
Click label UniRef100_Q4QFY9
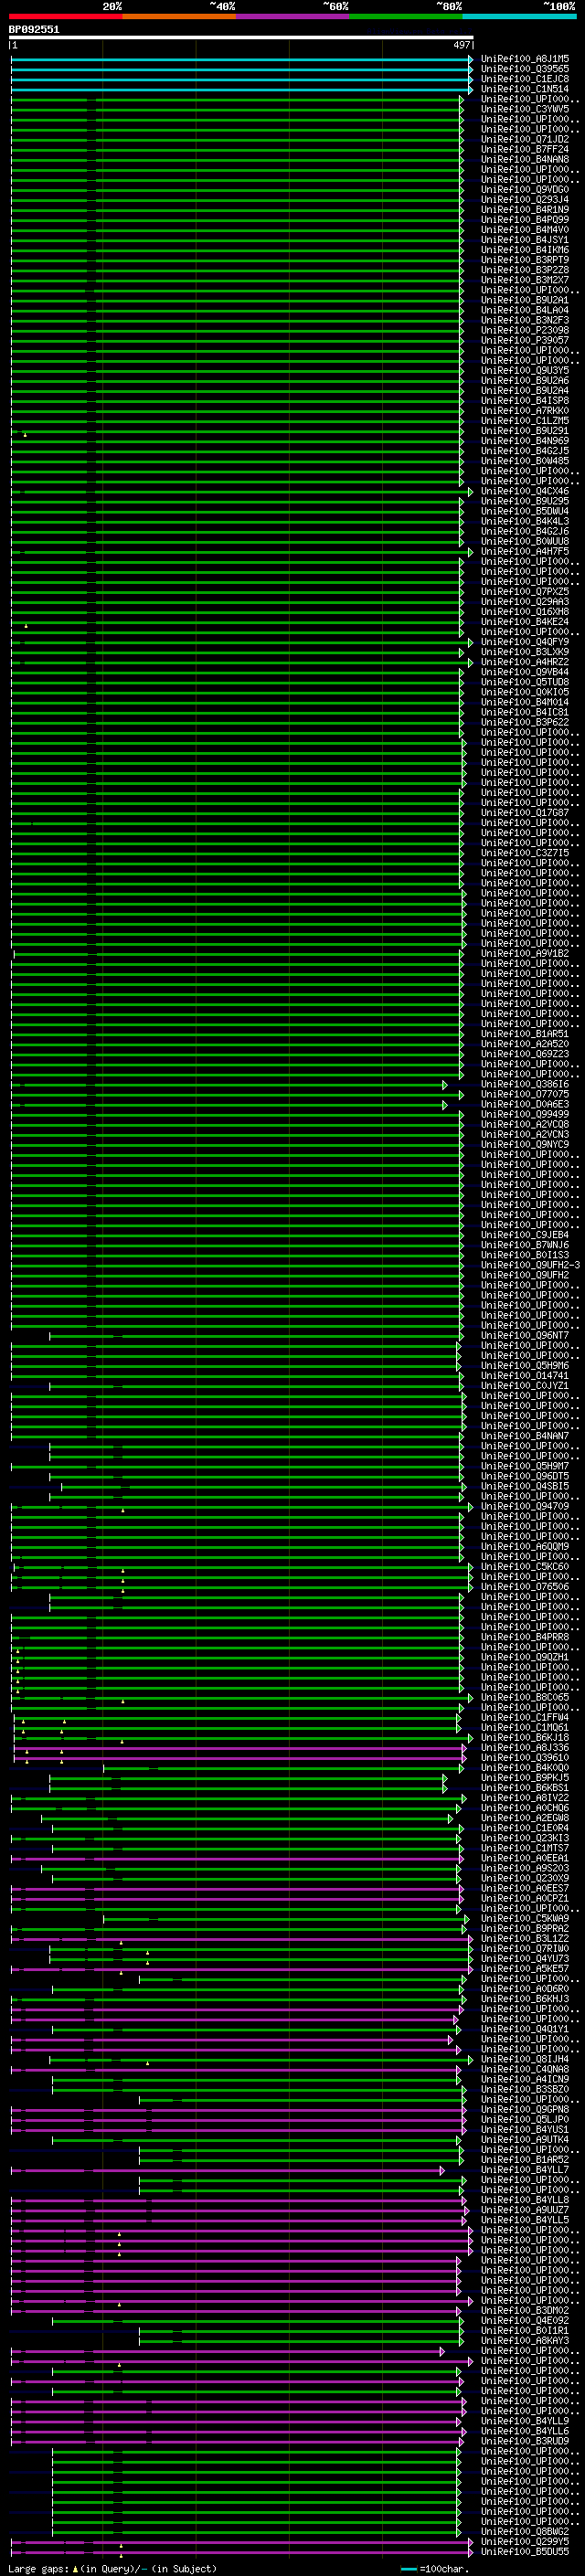pos(525,642)
